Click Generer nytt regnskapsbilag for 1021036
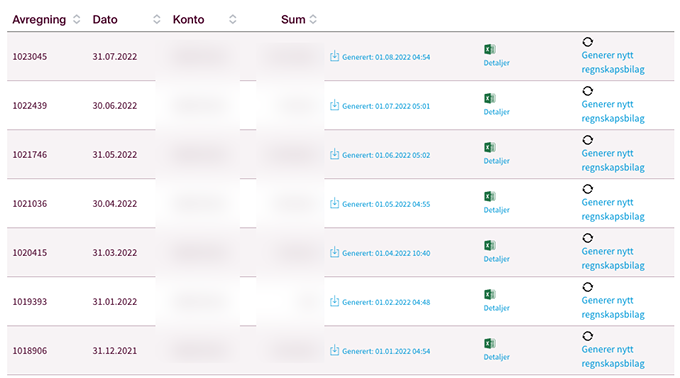Screen dimensions: 680x378 (613, 209)
